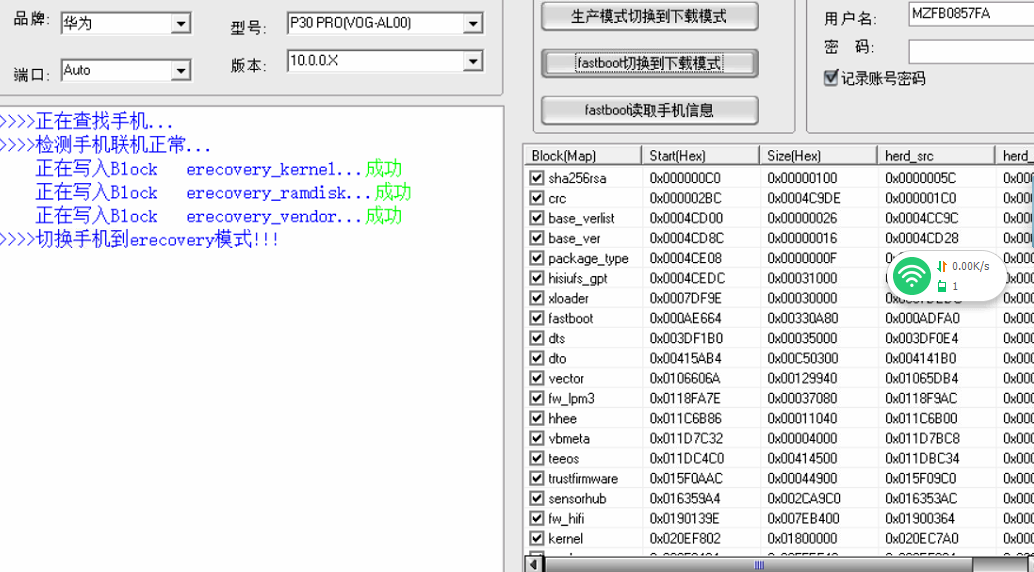
Task: Focus the 用户名 username field
Action: [971, 13]
